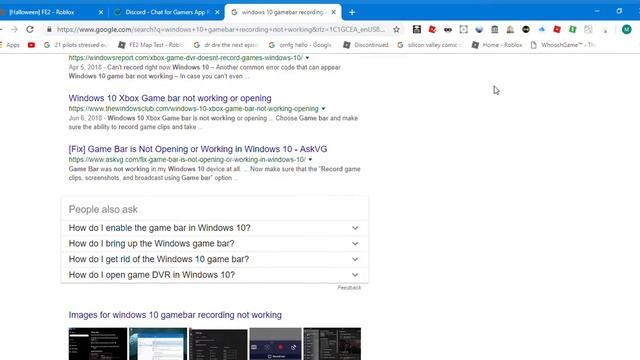Open the 'omfg hello - Google' bookmark
Image resolution: width=640 pixels, height=360 pixels.
tap(300, 45)
